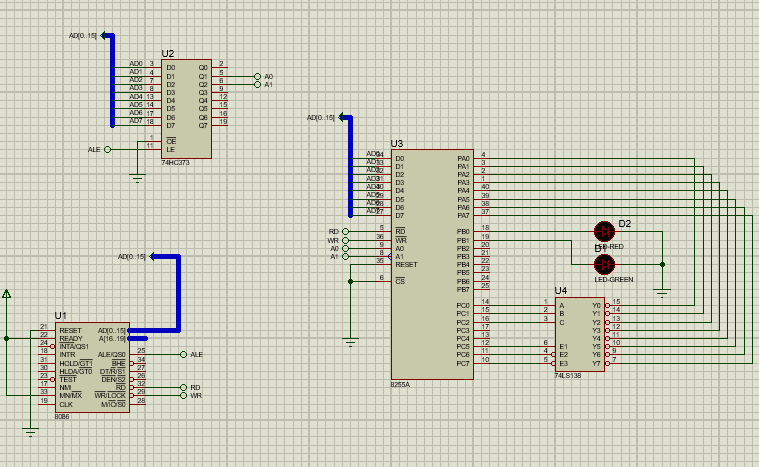
Task: Click the ground symbol below U2's OE pin
Action: coord(137,179)
